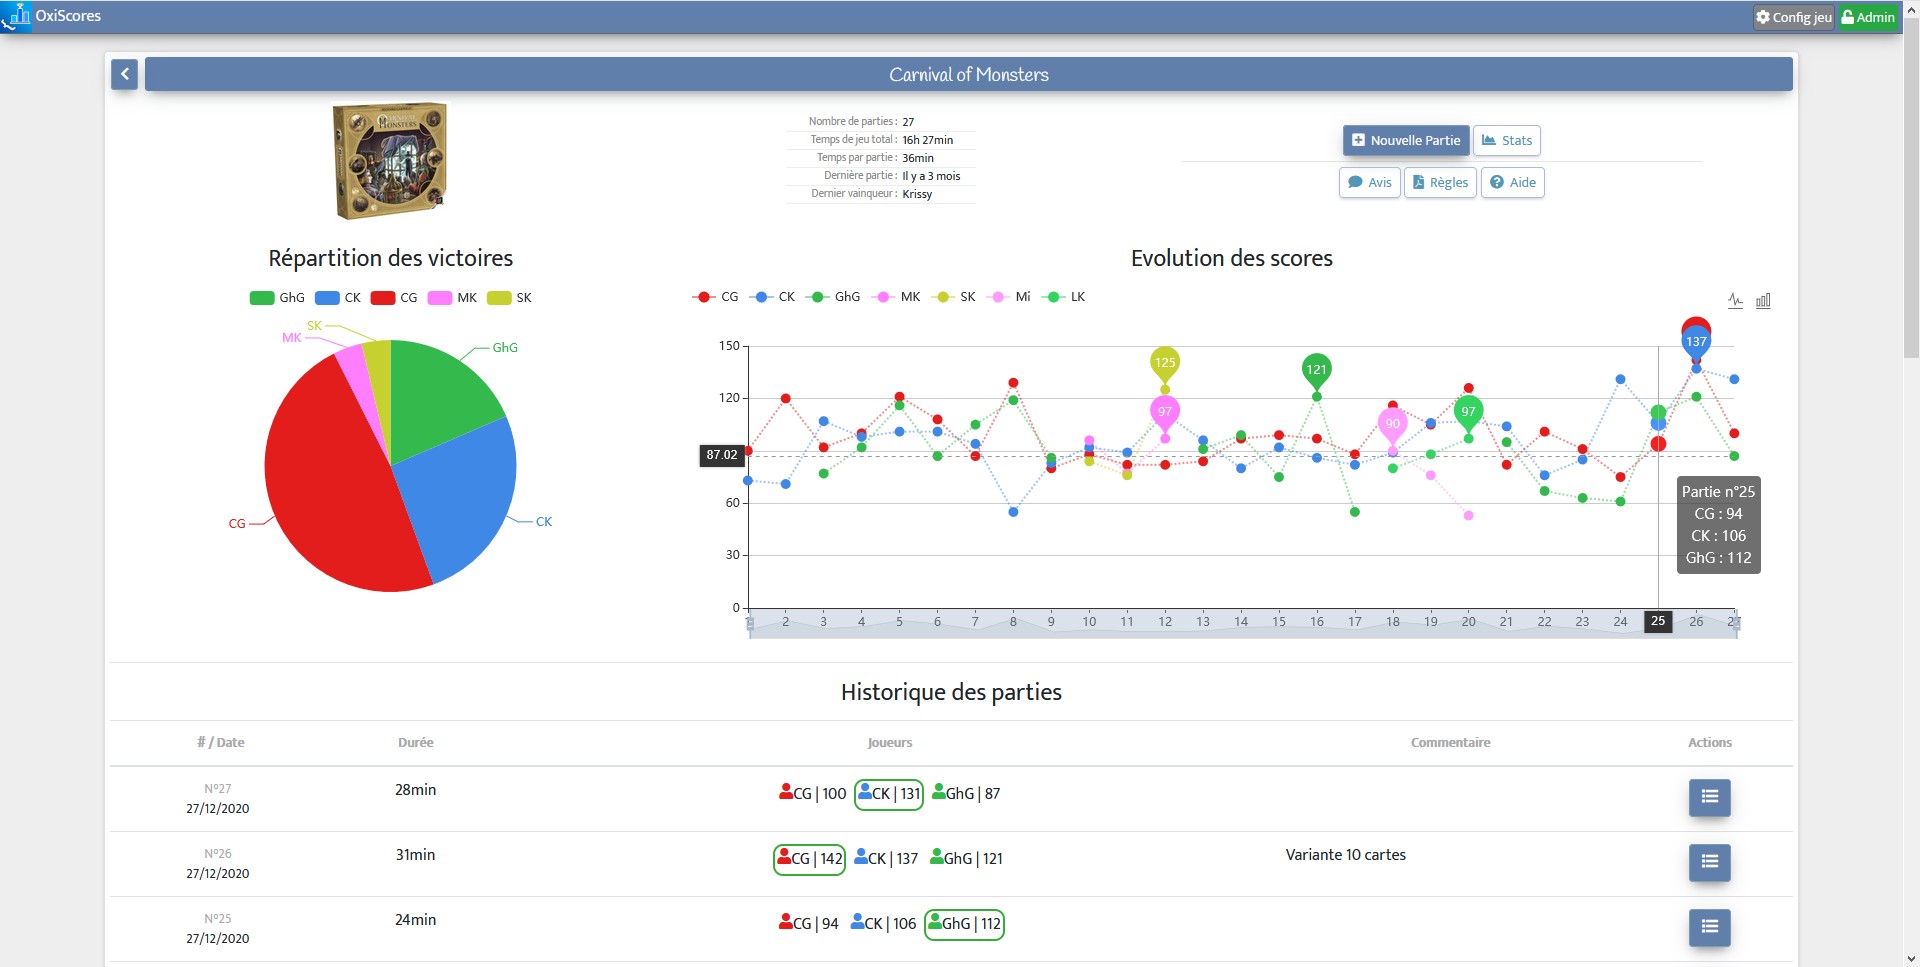Image resolution: width=1920 pixels, height=967 pixels.
Task: Open the Stats page
Action: [1507, 141]
